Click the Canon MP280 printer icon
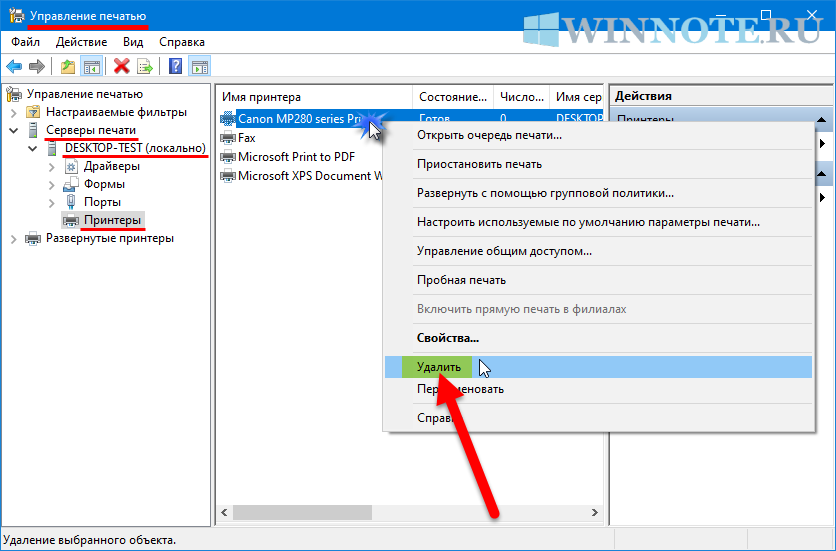Screen dimensions: 836x551 tap(228, 118)
